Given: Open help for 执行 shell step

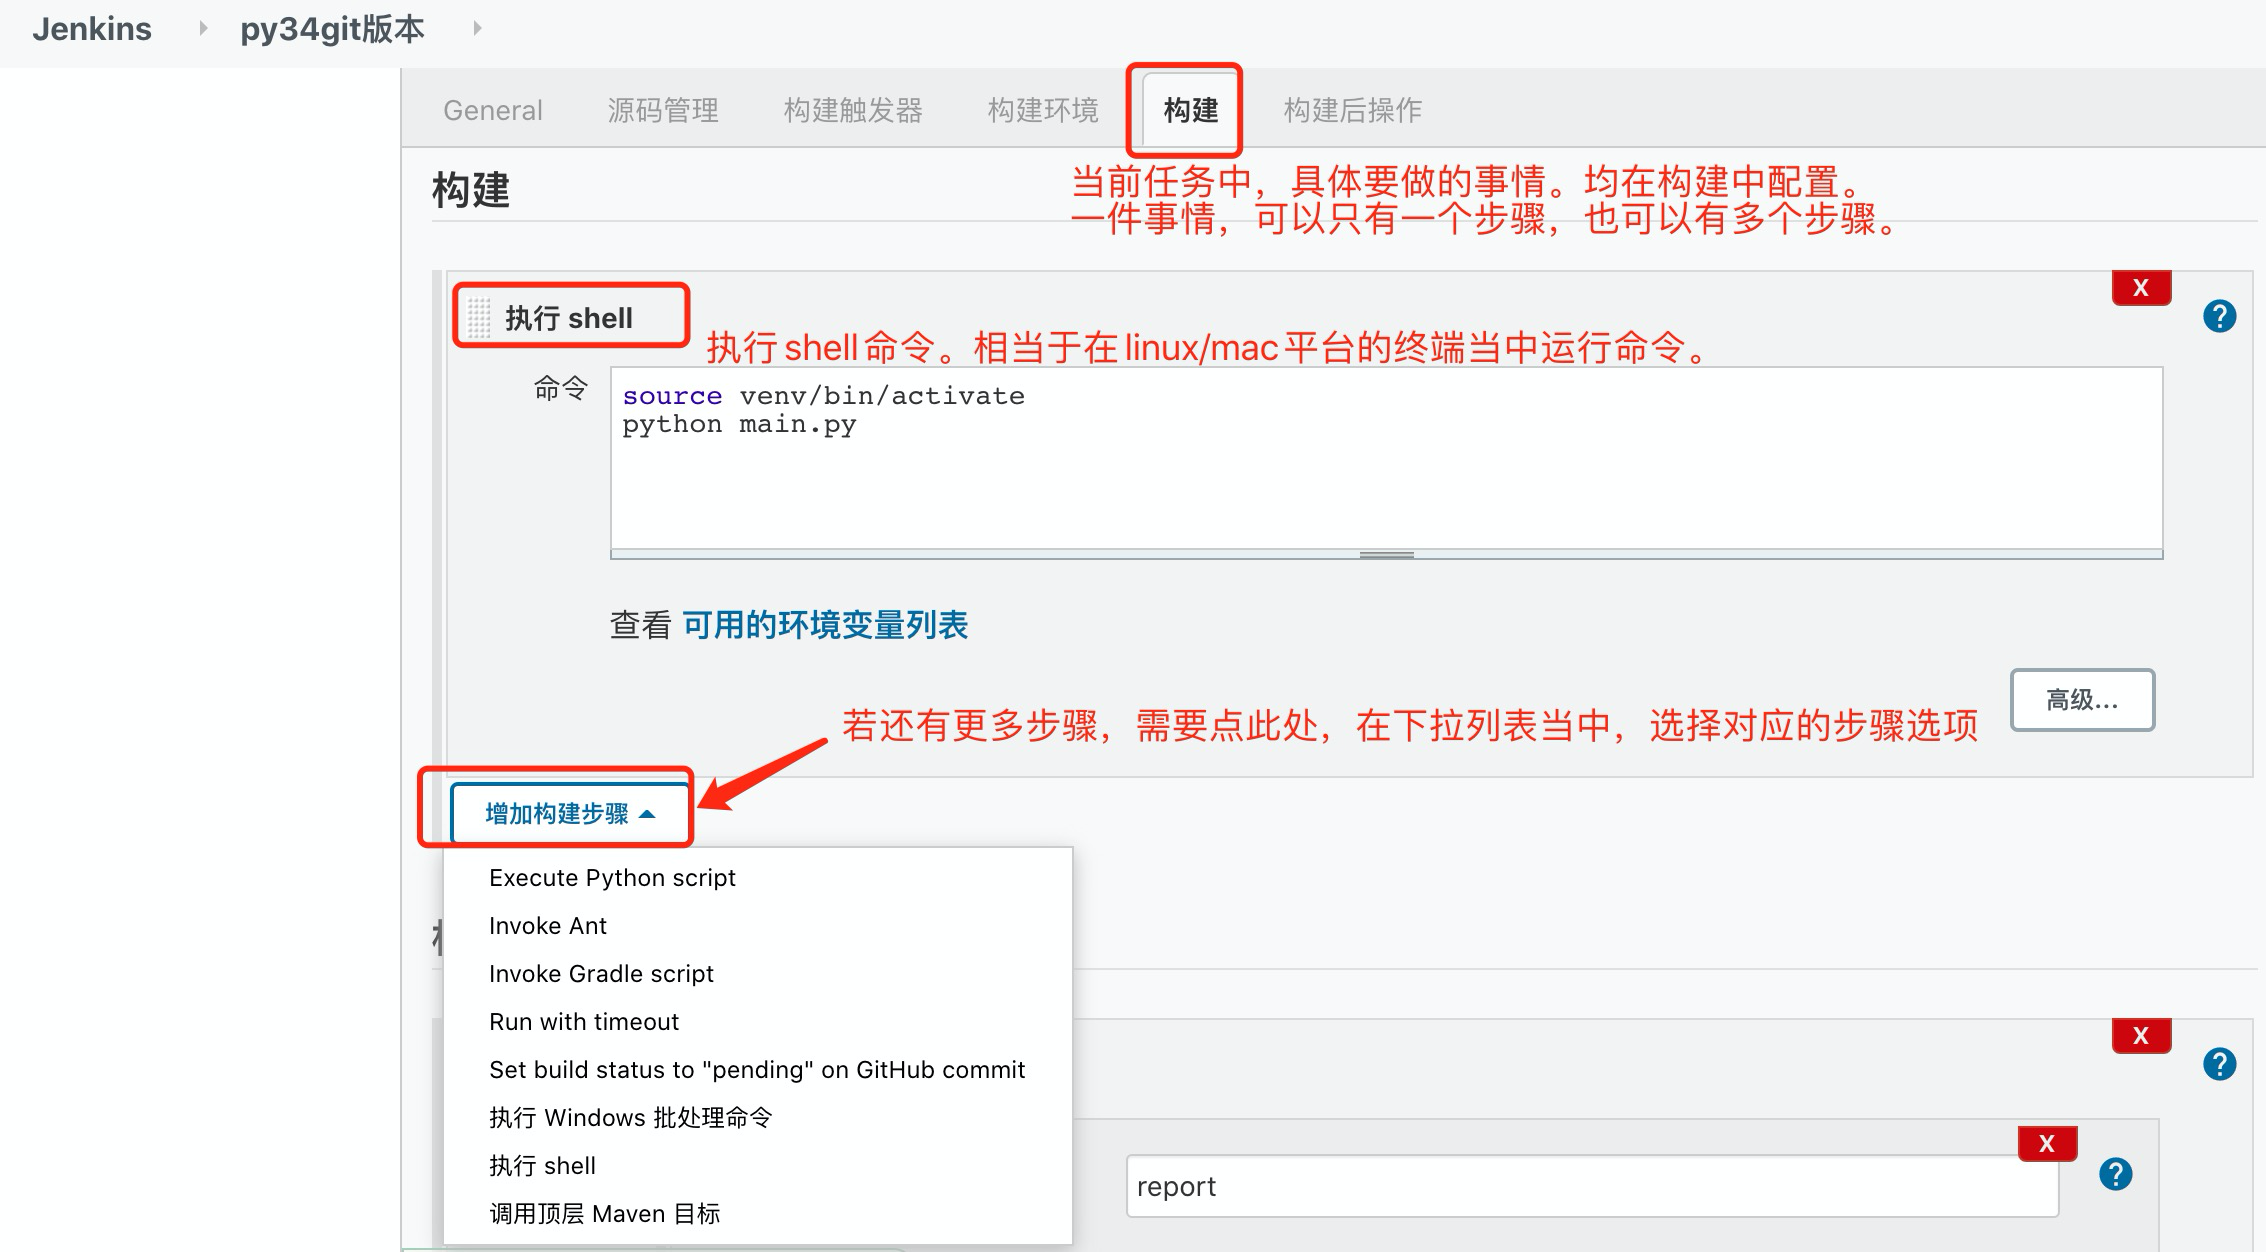Looking at the screenshot, I should (2219, 317).
